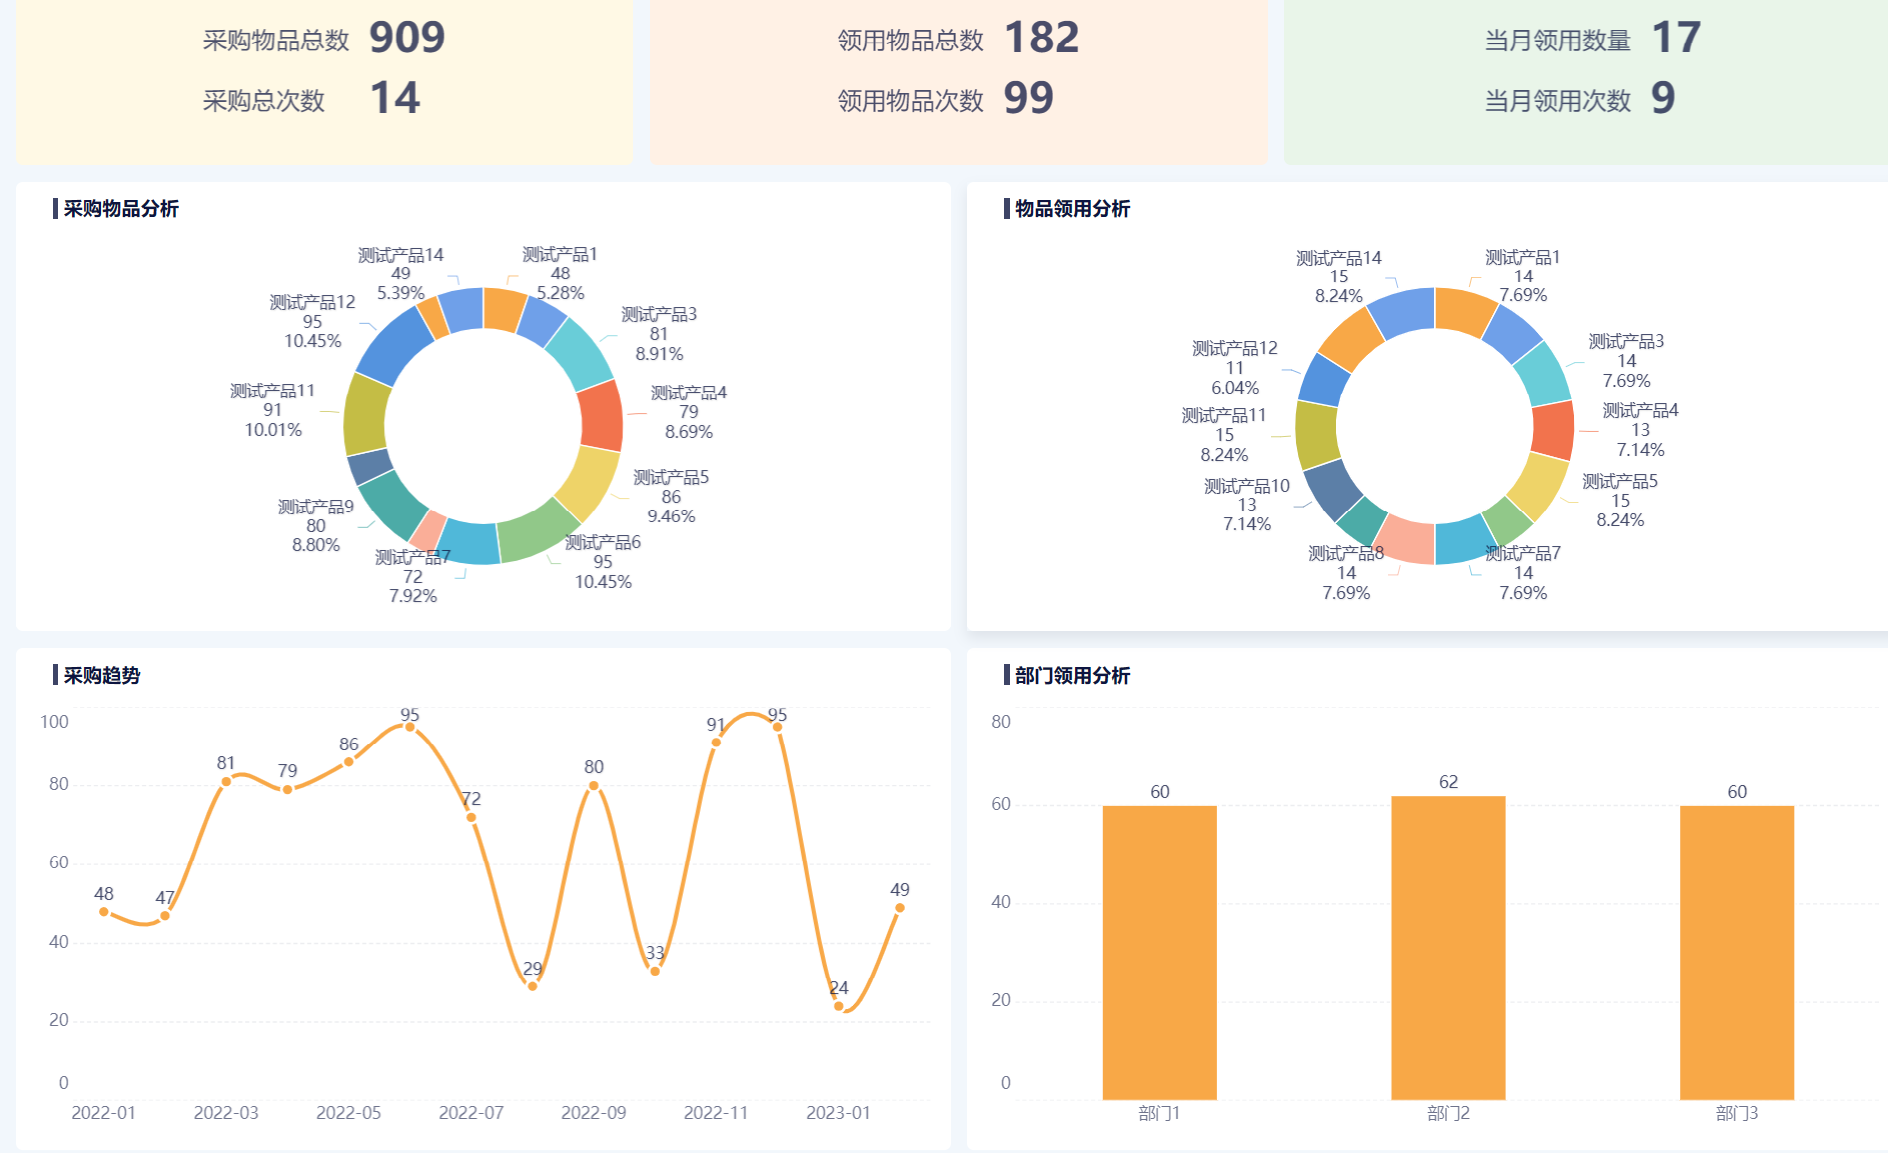
Task: Click the last trend point labeled 49
Action: point(900,908)
